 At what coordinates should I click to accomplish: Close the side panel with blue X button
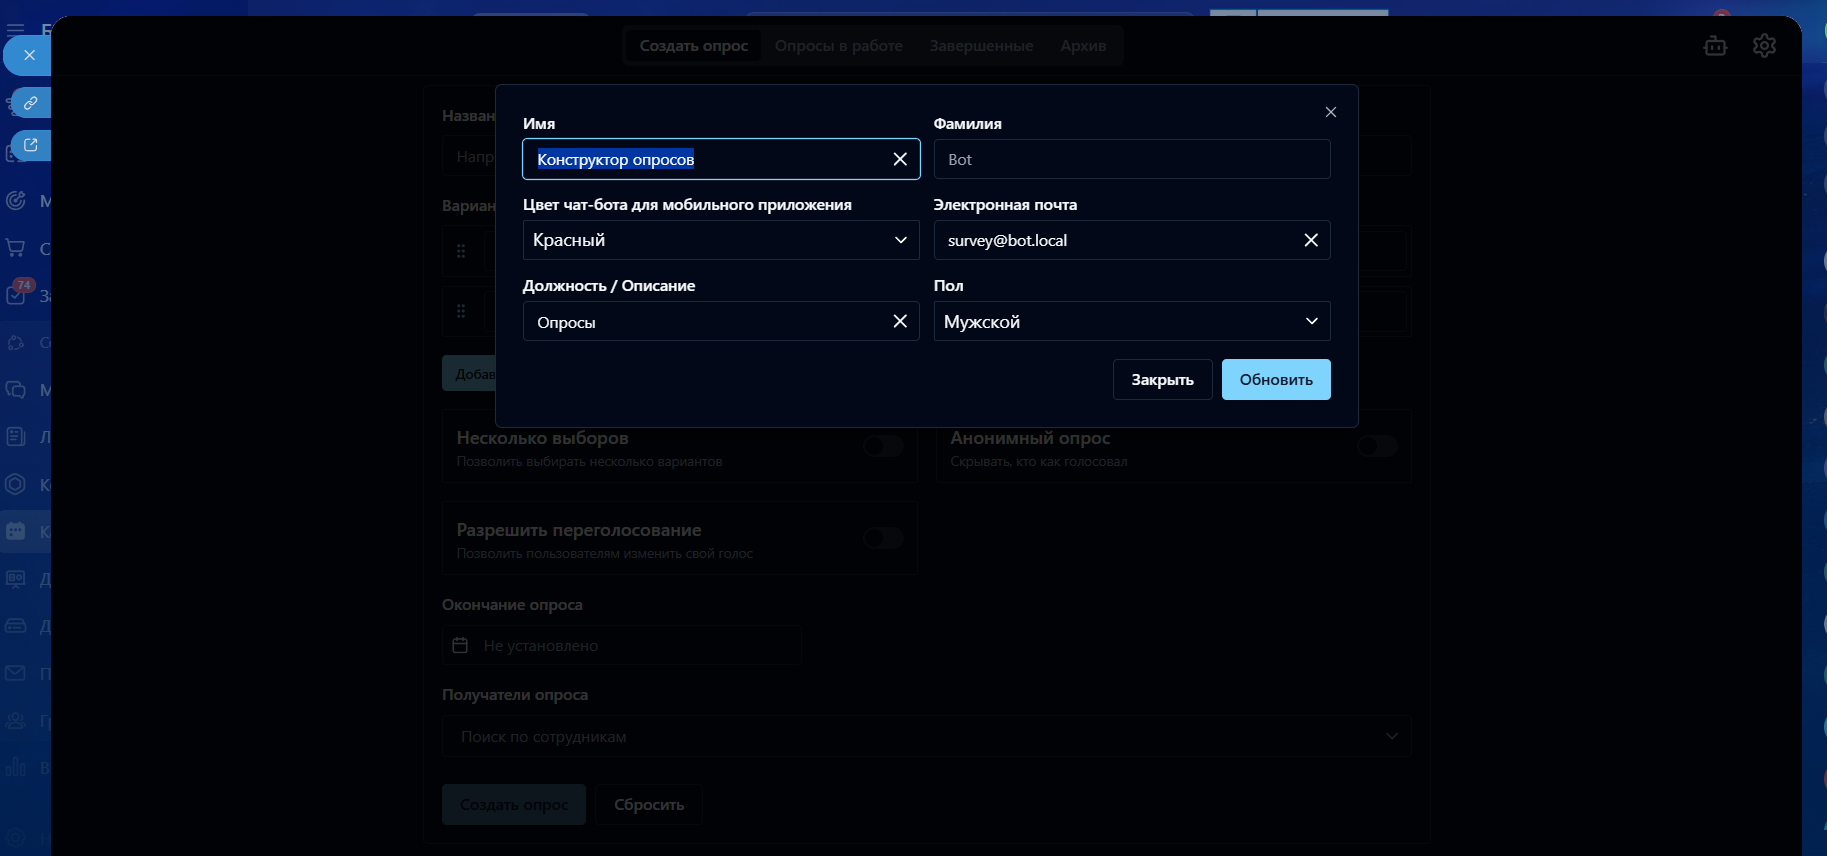coord(29,55)
